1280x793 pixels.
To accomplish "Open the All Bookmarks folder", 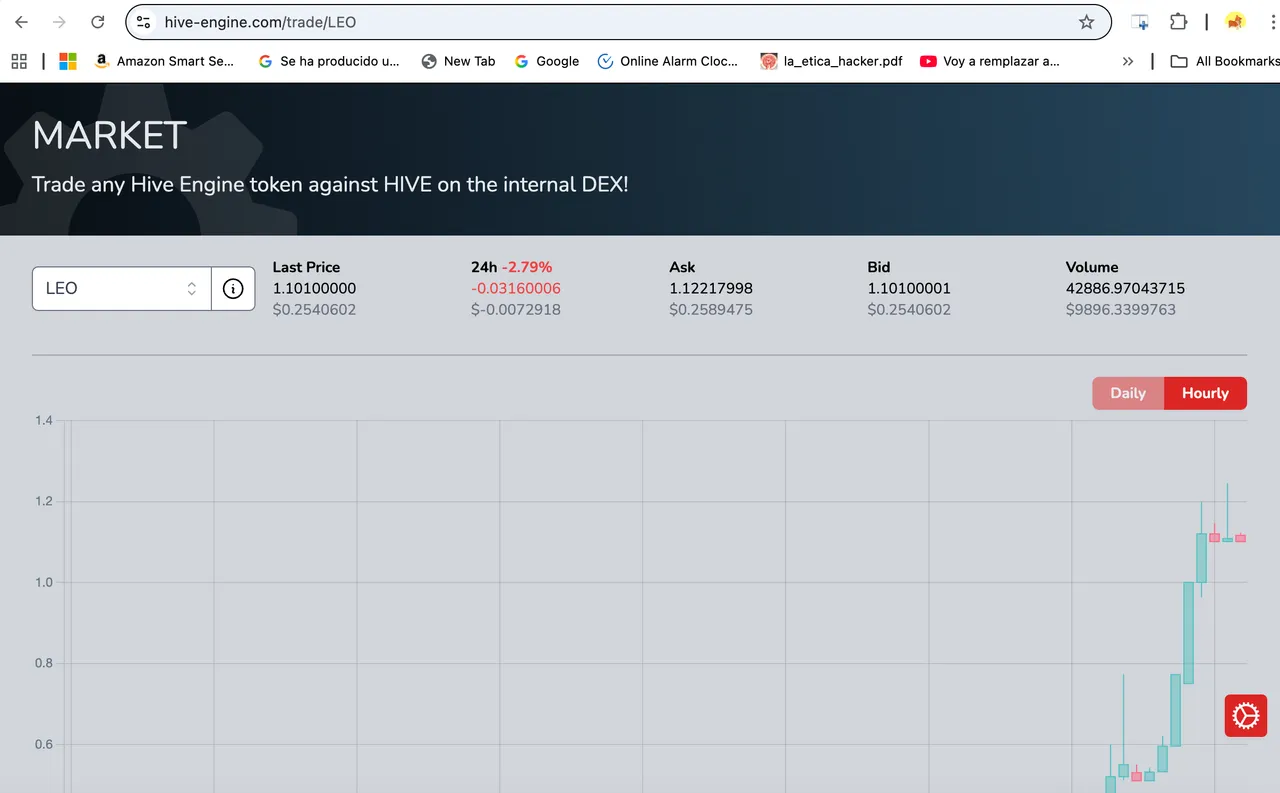I will pos(1225,61).
